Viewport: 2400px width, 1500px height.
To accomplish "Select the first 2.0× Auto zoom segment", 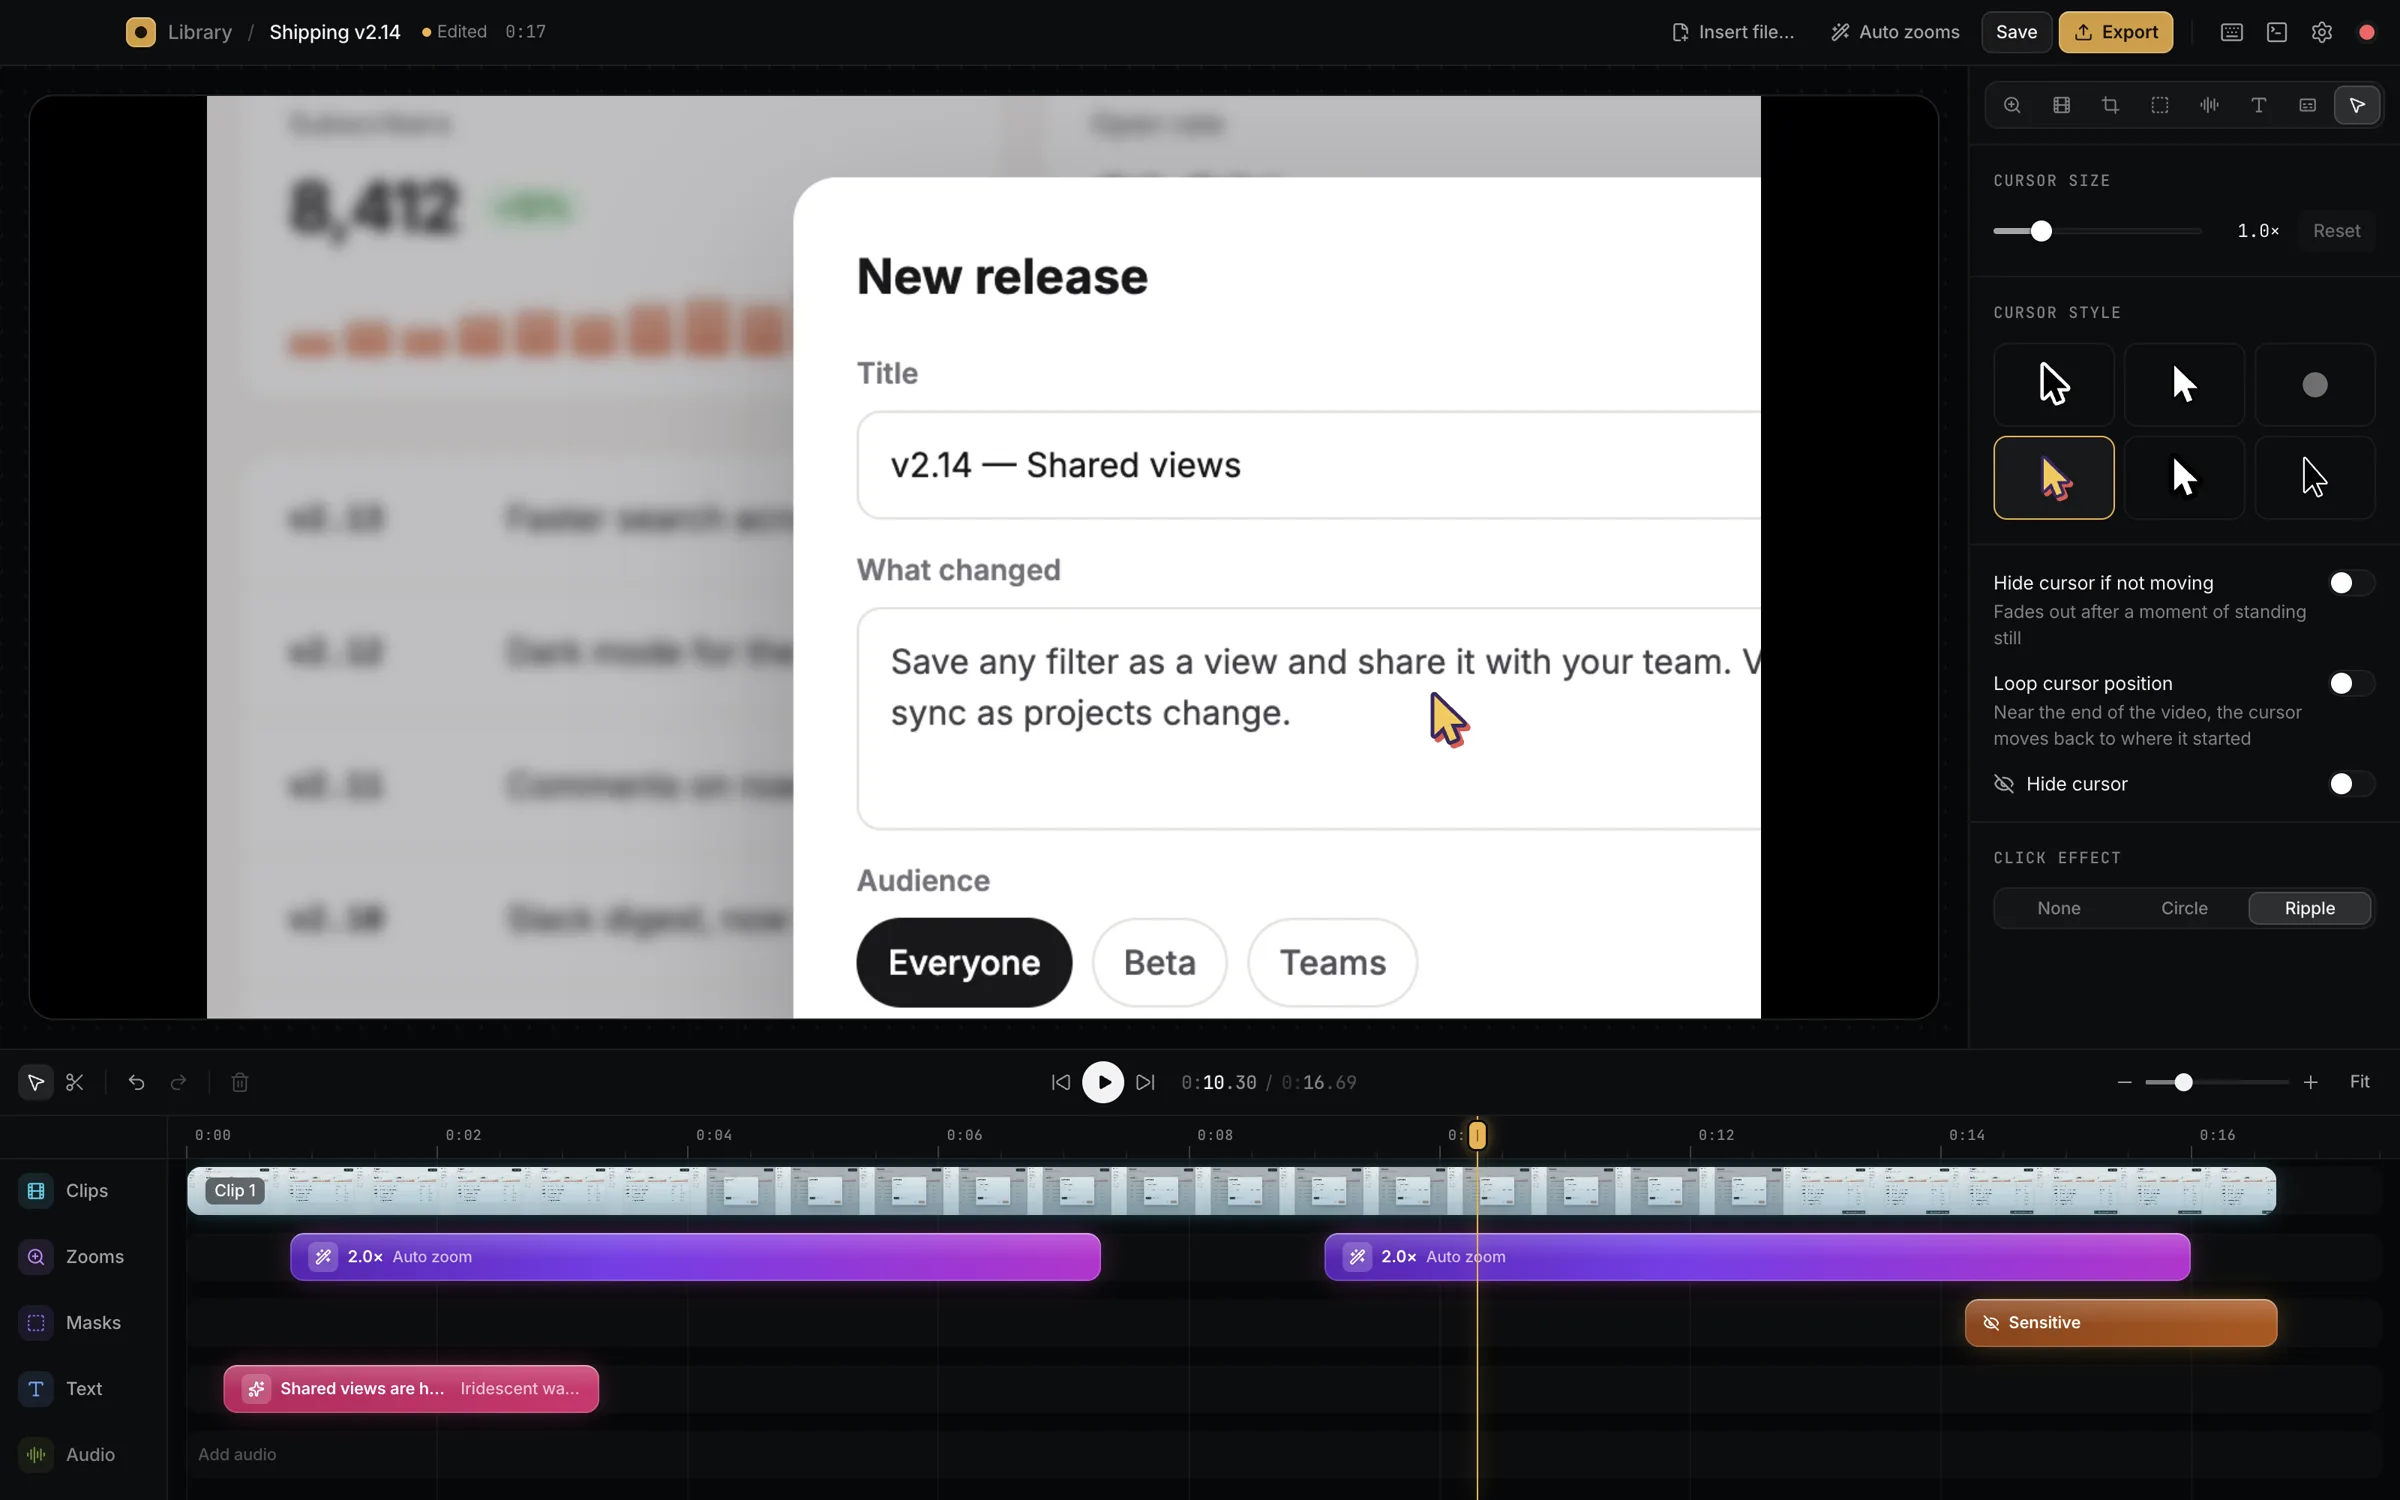I will coord(695,1256).
